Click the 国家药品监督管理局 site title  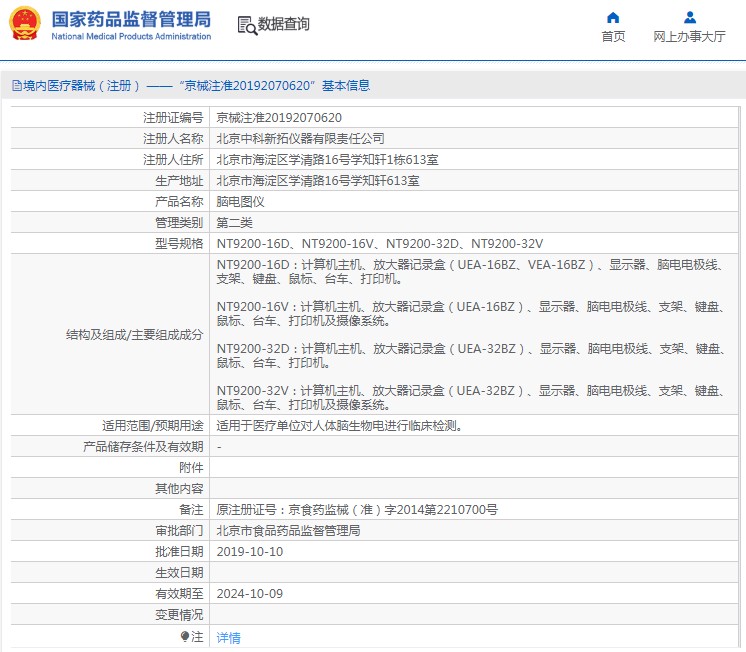(x=130, y=19)
